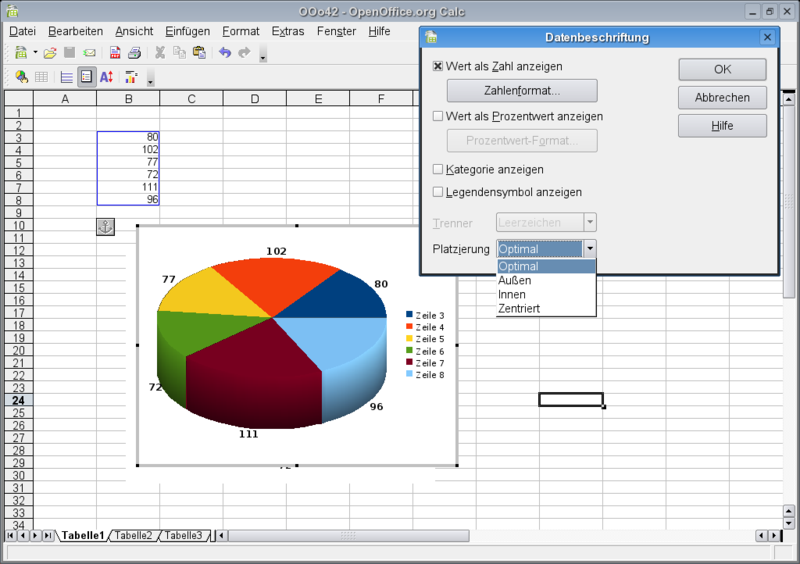Click the Paste clipboard icon
This screenshot has height=564, width=800.
tap(199, 52)
